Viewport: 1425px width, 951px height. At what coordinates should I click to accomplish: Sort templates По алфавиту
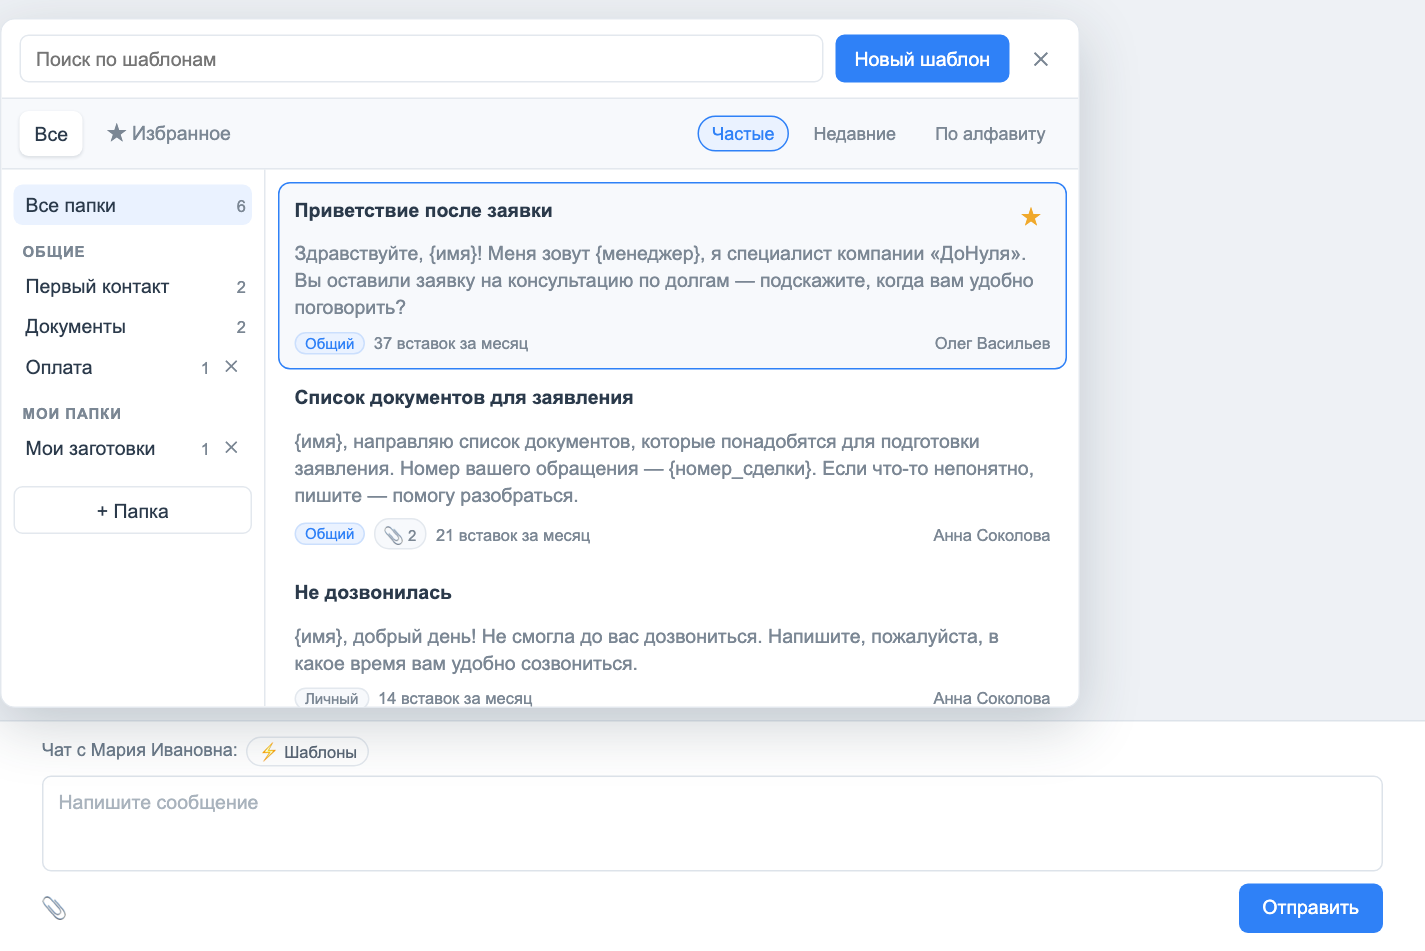(x=990, y=134)
